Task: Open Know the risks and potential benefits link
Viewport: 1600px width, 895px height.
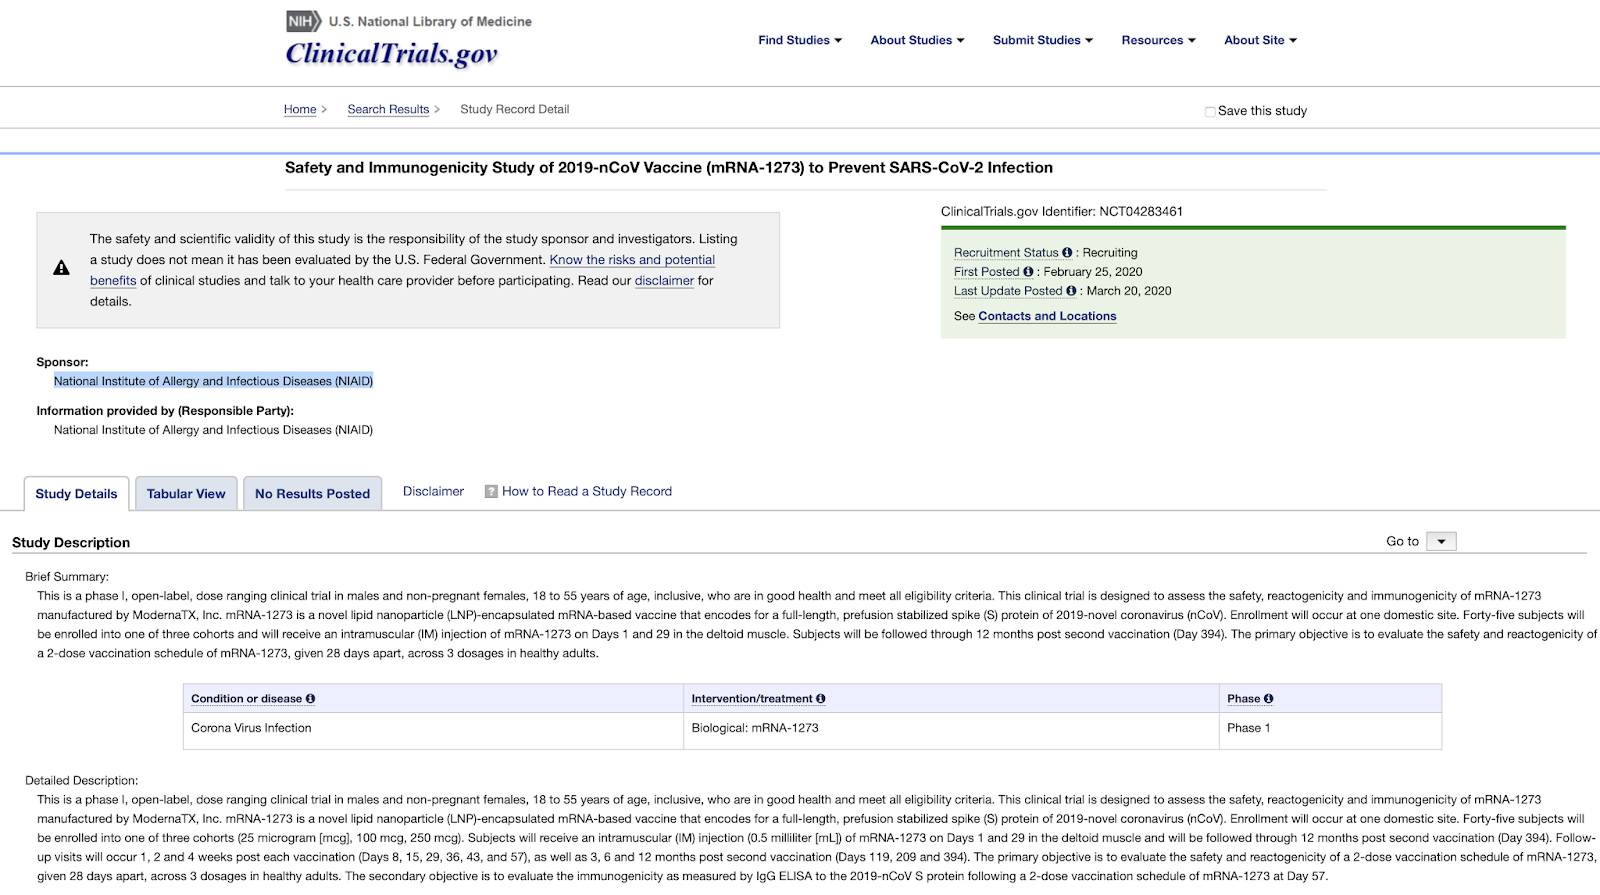Action: [632, 260]
